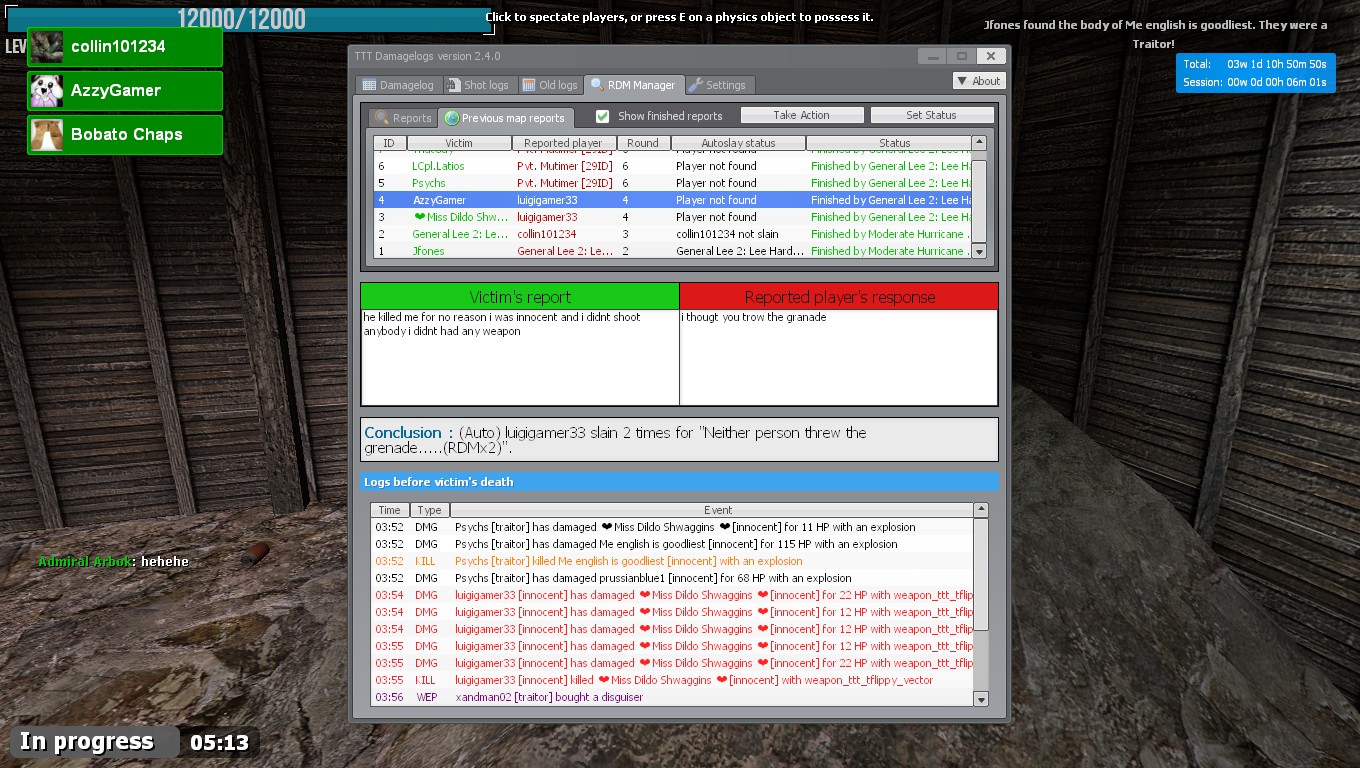
Task: Sort by the Autoslay status column header
Action: (738, 143)
